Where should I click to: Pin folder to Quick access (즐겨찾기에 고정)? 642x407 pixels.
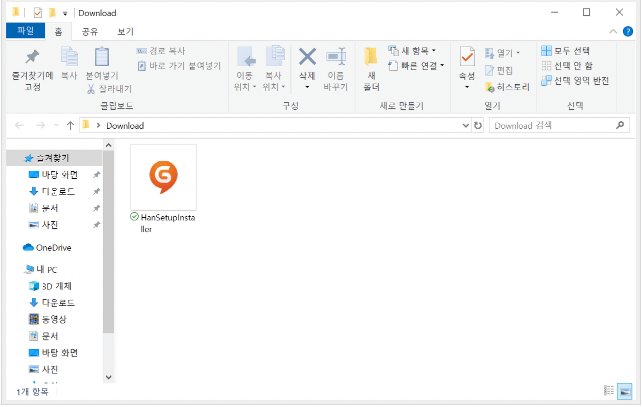[x=32, y=69]
